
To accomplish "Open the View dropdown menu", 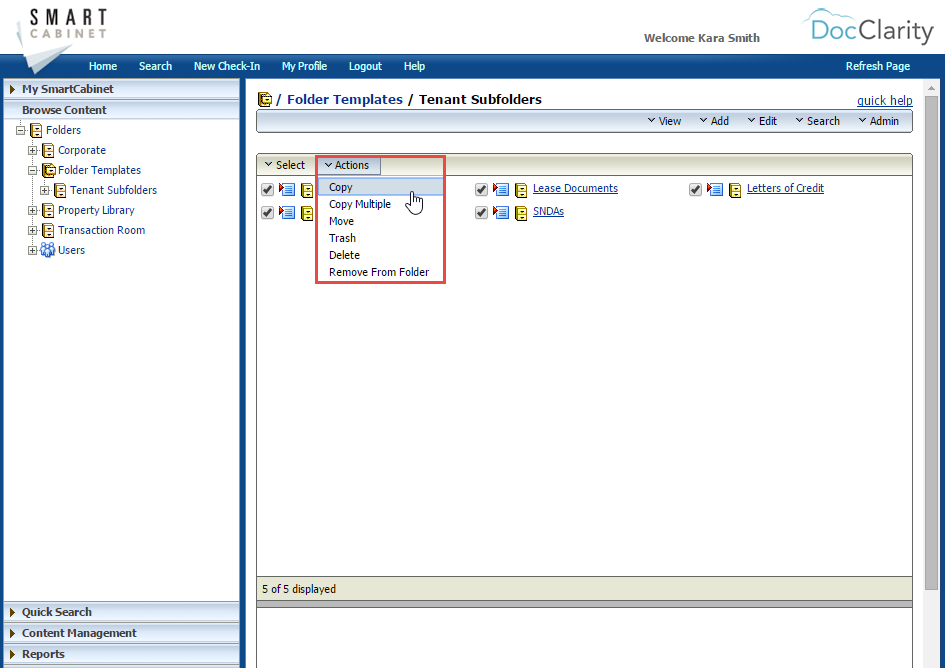I will (664, 120).
